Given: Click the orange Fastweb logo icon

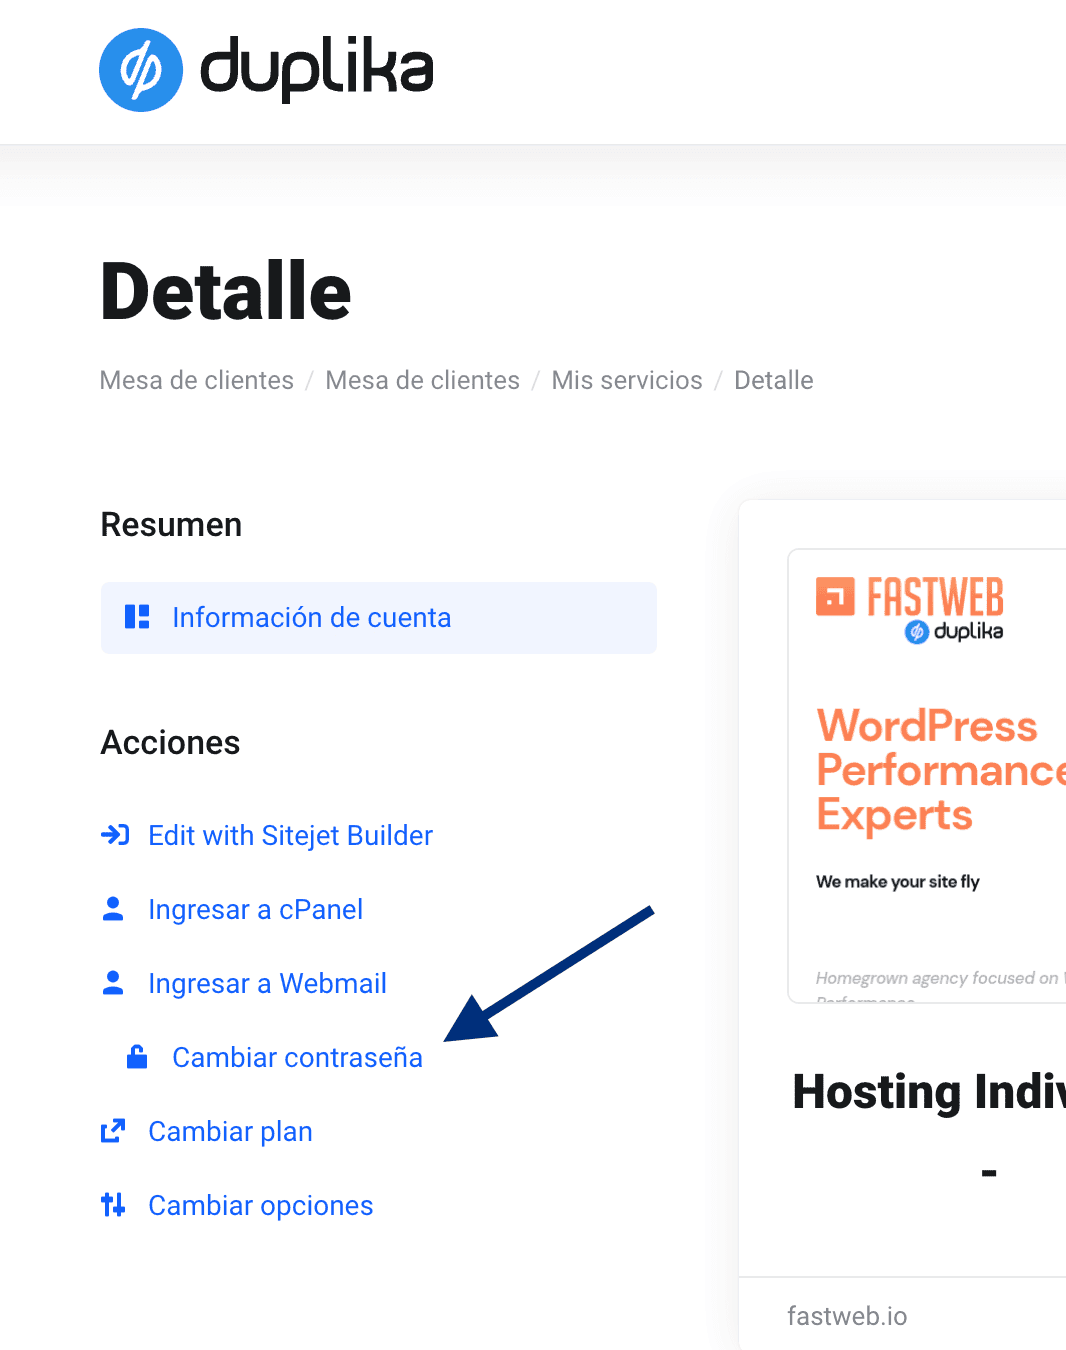Looking at the screenshot, I should (835, 596).
